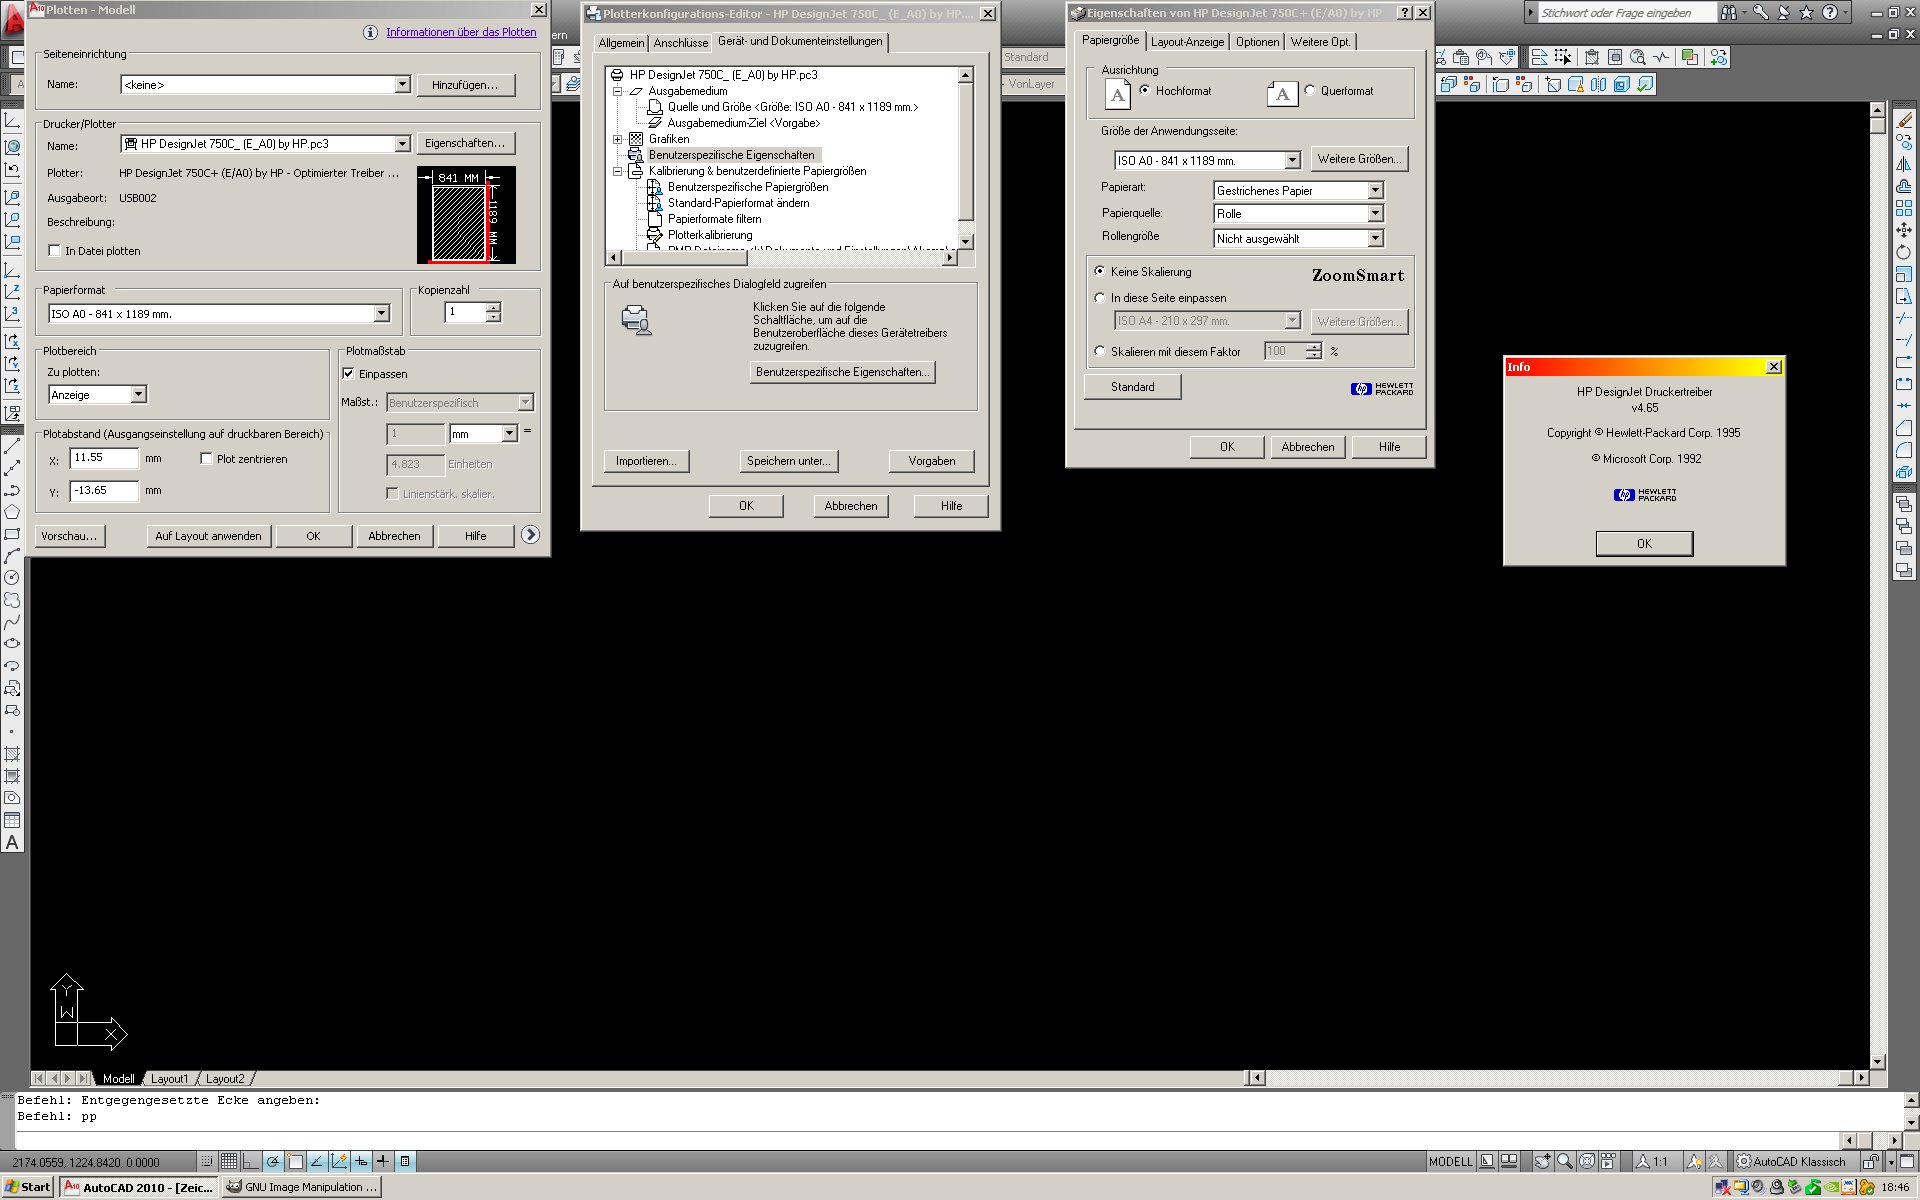The height and width of the screenshot is (1200, 1920).
Task: Click the binoculars search icon
Action: click(1728, 13)
